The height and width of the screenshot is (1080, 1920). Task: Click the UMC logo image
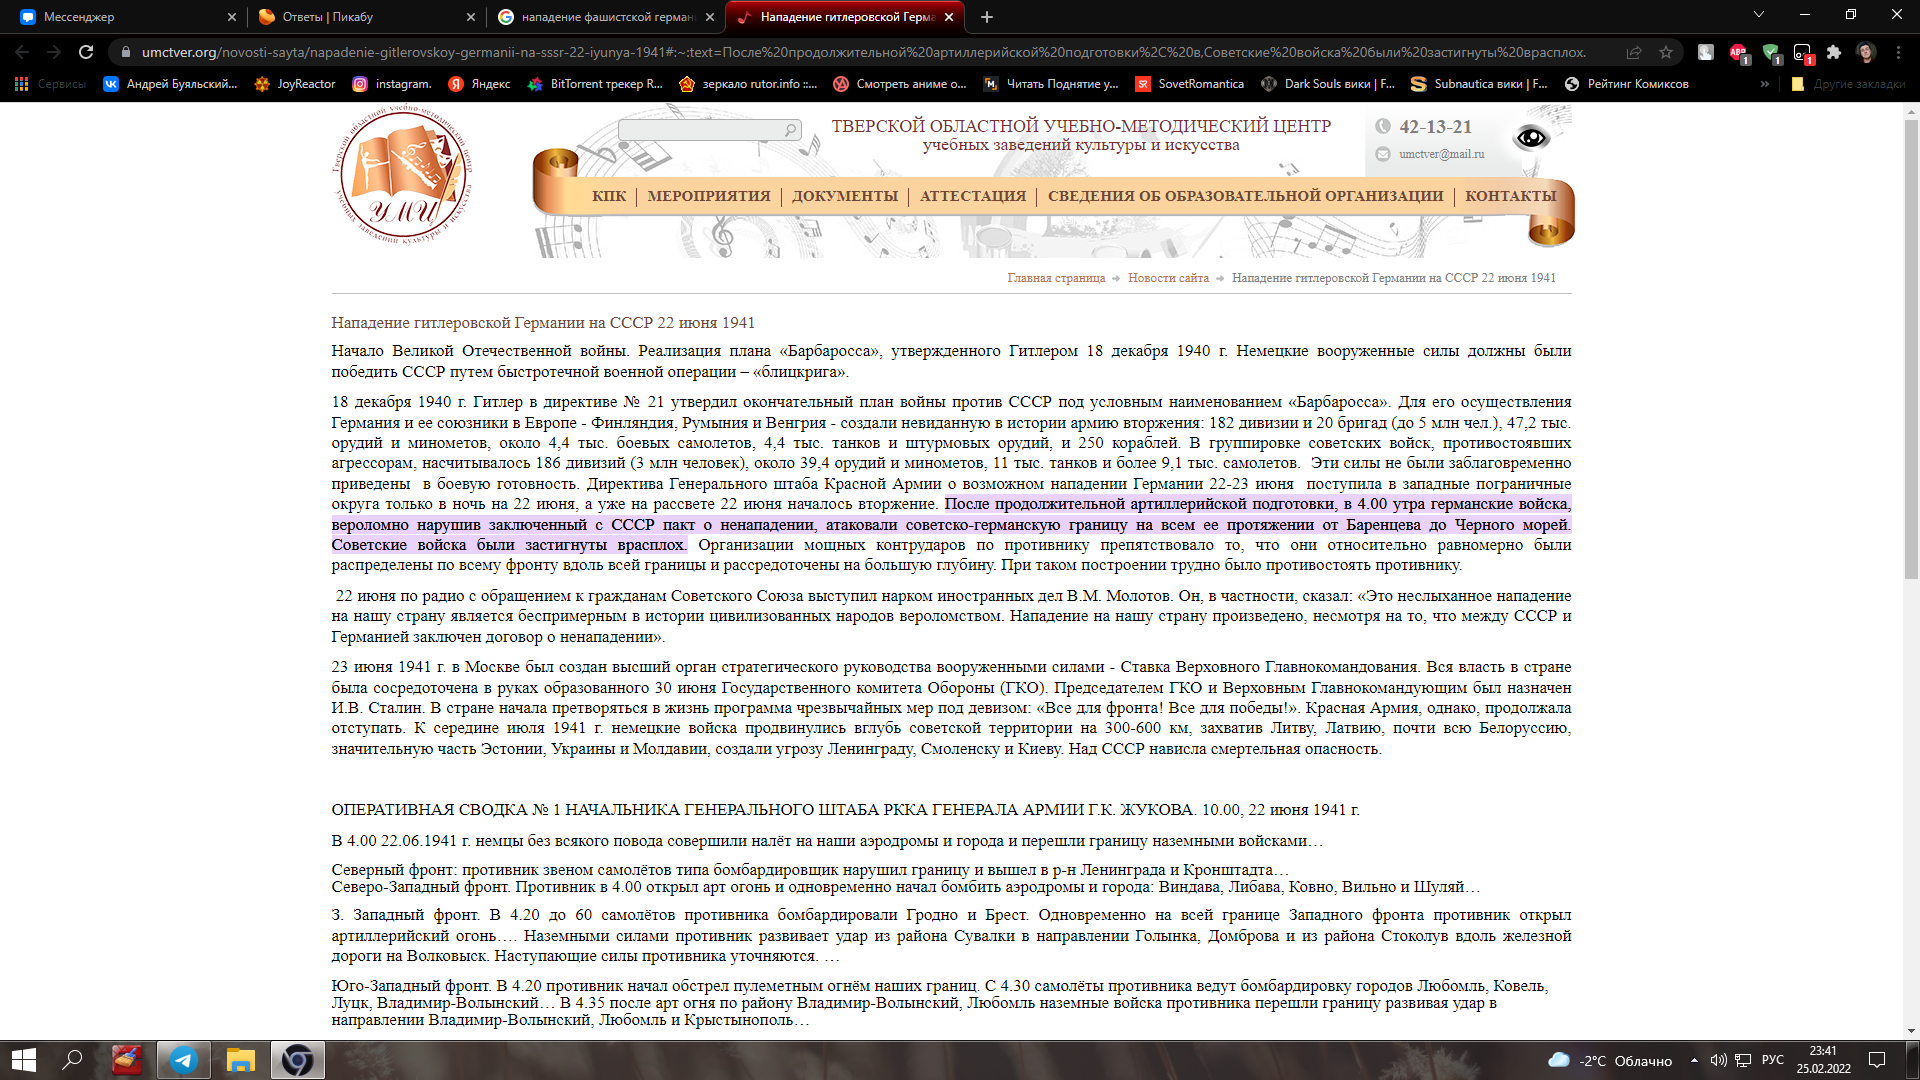[403, 175]
